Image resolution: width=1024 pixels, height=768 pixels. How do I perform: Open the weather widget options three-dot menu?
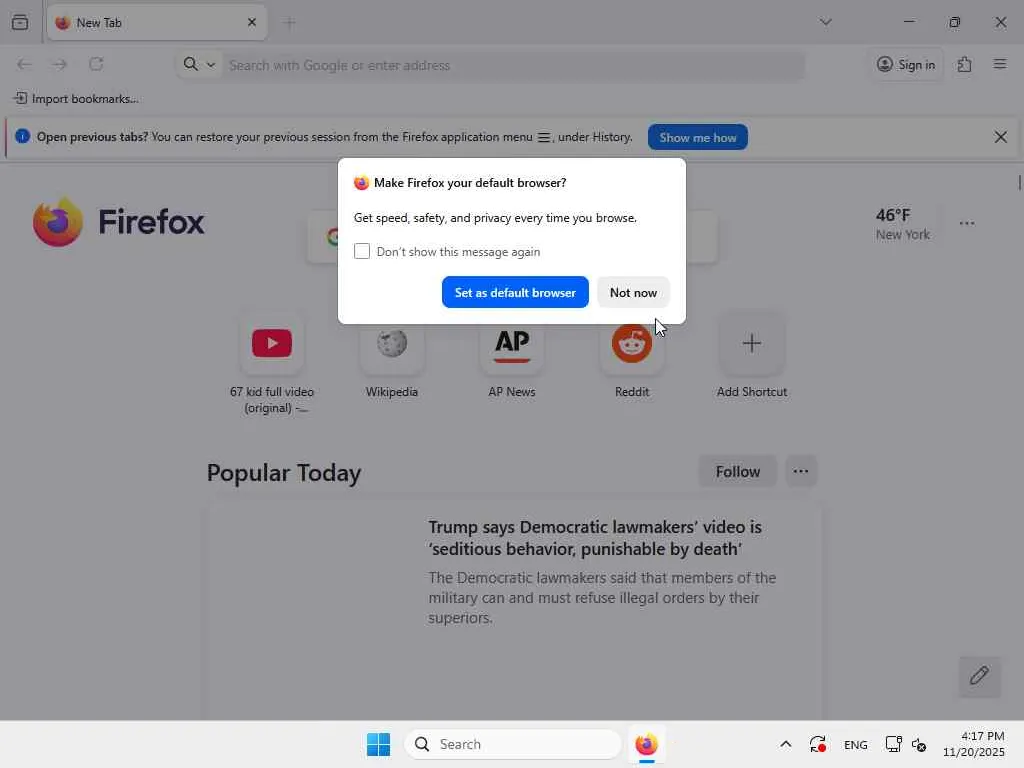[967, 223]
